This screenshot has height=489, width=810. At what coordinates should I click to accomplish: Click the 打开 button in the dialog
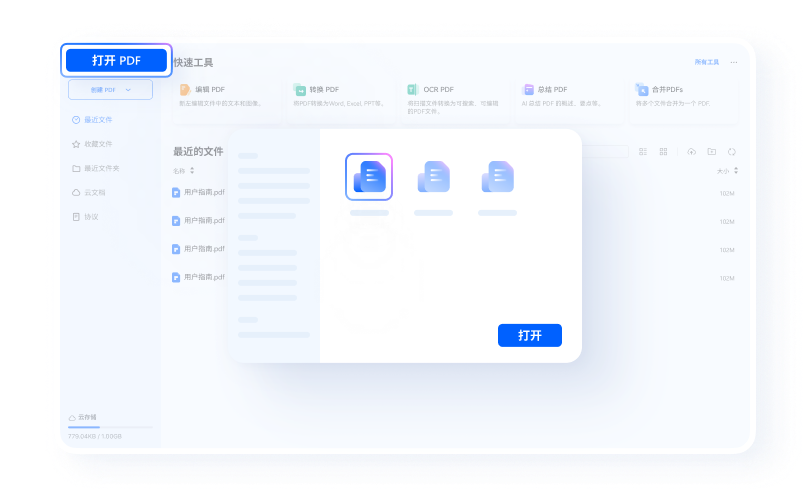529,336
